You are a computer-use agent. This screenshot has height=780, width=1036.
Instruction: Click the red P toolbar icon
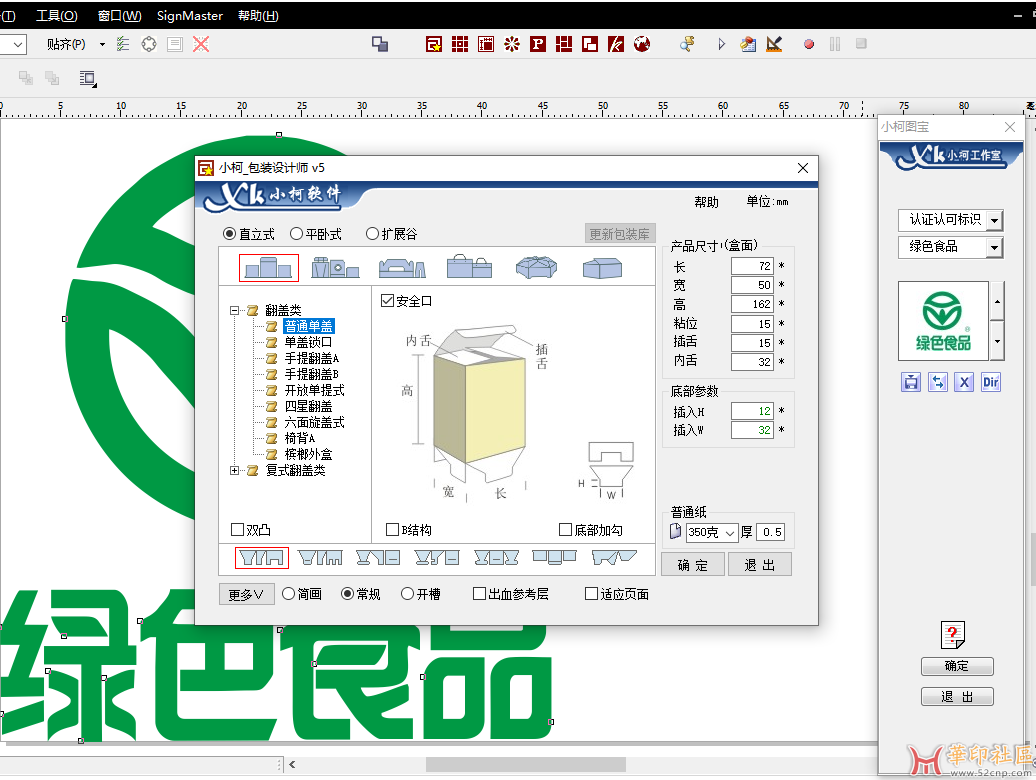538,44
